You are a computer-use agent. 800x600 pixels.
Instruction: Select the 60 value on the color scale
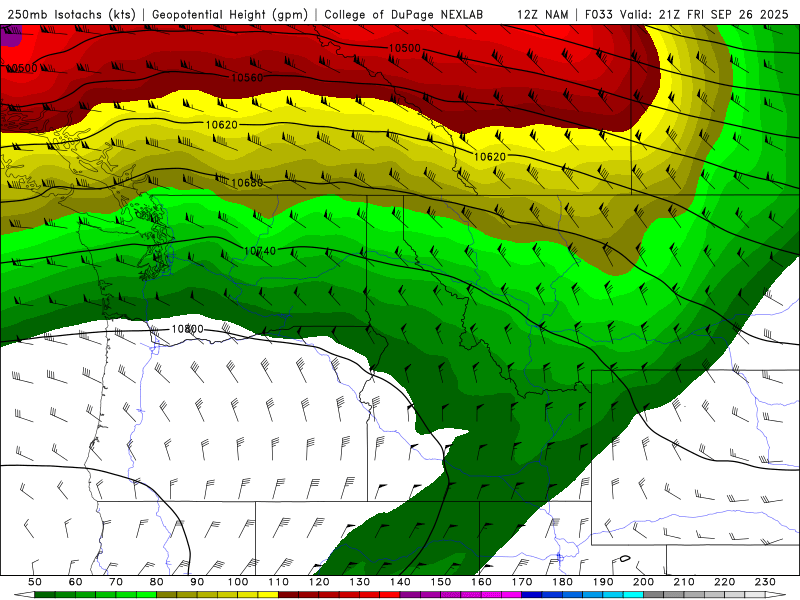click(x=75, y=582)
